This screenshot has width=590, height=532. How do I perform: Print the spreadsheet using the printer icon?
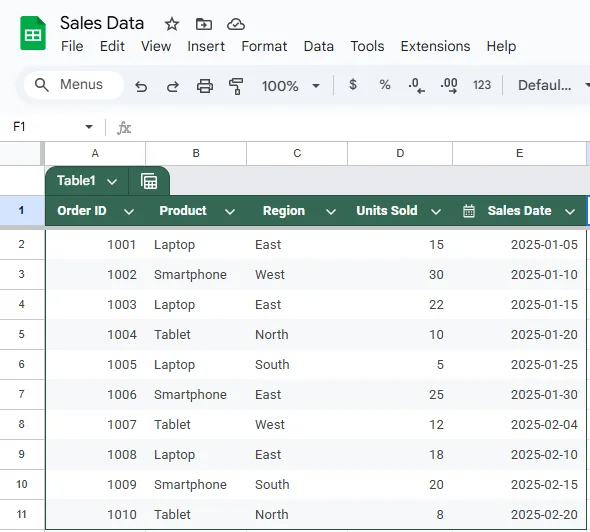[205, 86]
